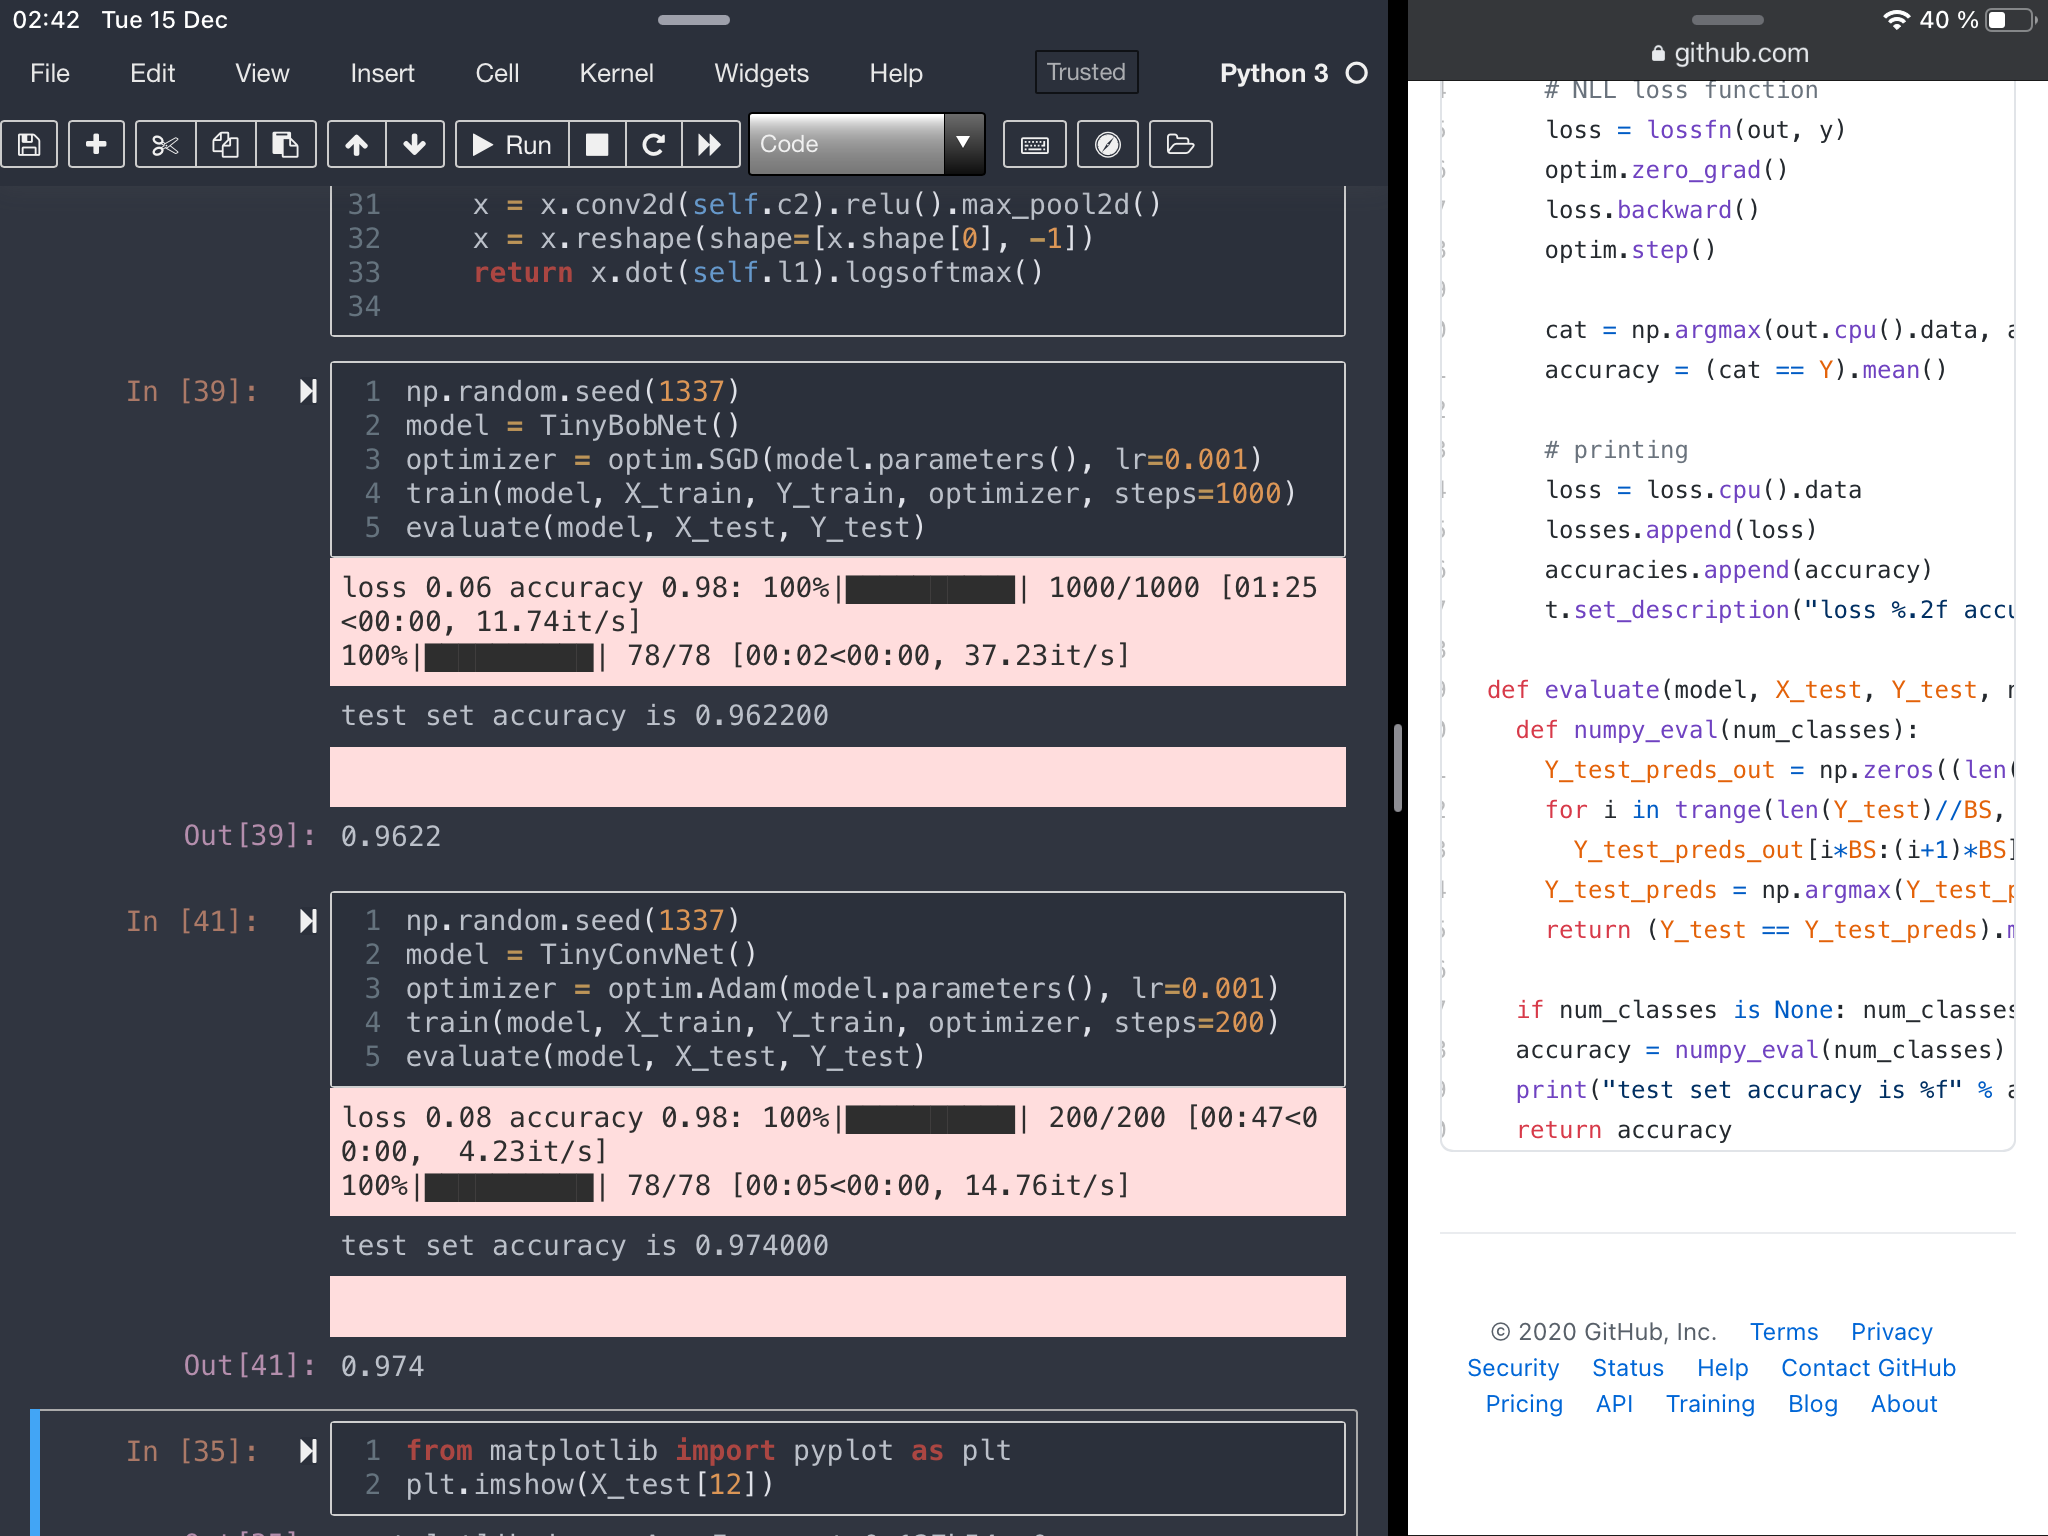2048x1536 pixels.
Task: Run the current cell with the Run button
Action: pyautogui.click(x=513, y=144)
